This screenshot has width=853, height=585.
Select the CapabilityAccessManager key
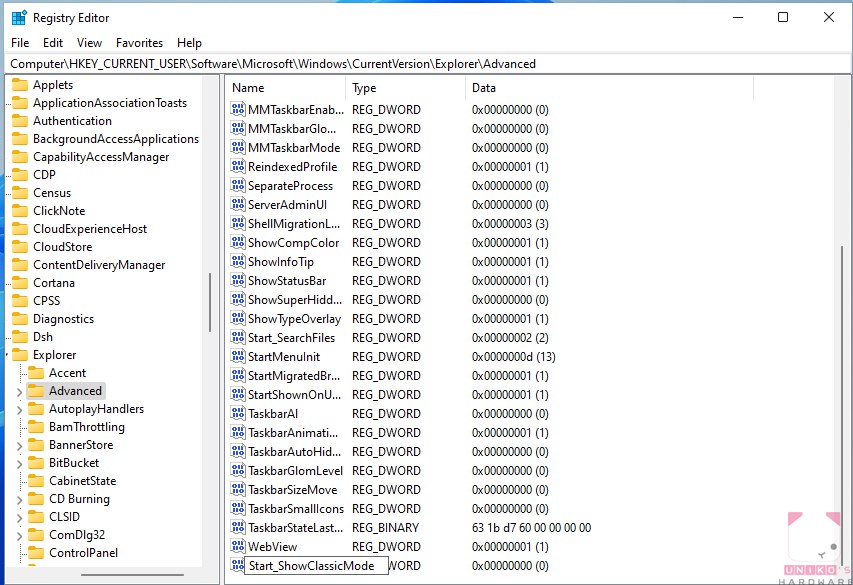[x=101, y=157]
